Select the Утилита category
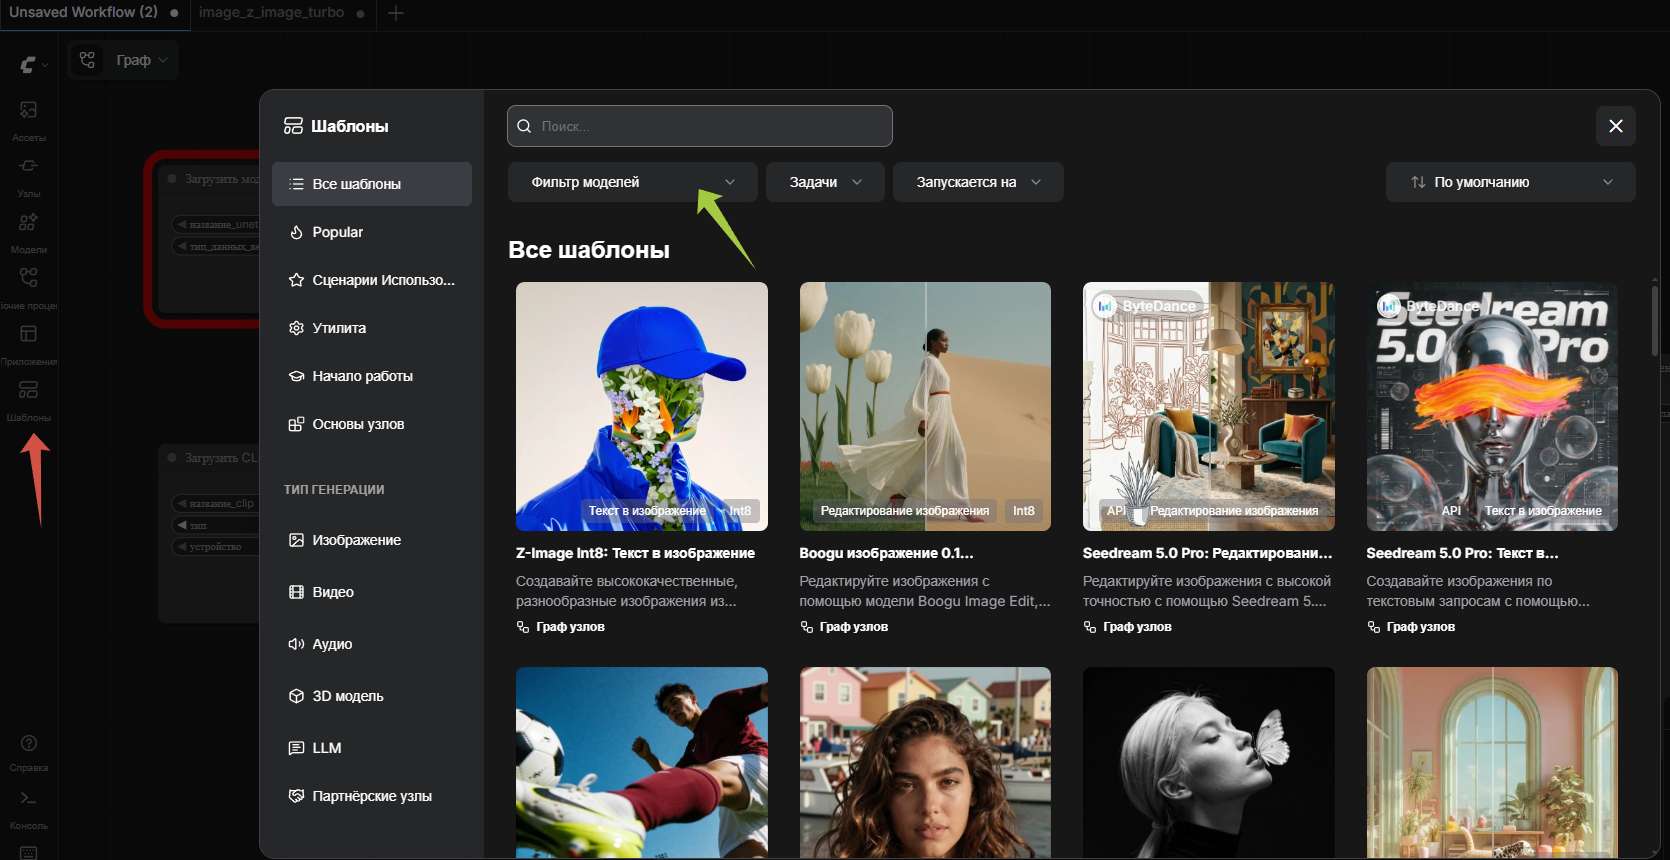The width and height of the screenshot is (1670, 860). click(372, 328)
